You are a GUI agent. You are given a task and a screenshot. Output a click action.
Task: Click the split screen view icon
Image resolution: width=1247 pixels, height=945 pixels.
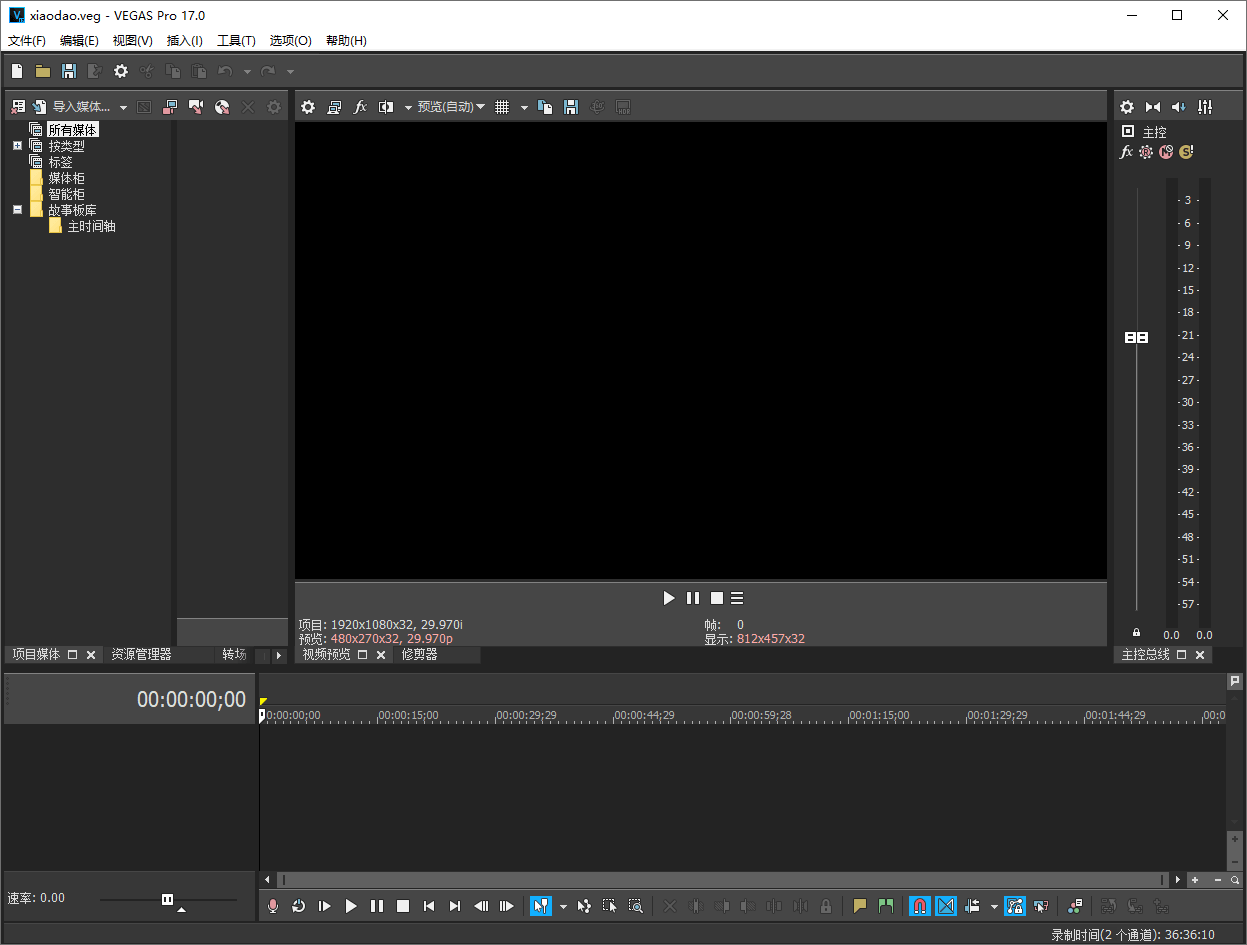(x=386, y=107)
